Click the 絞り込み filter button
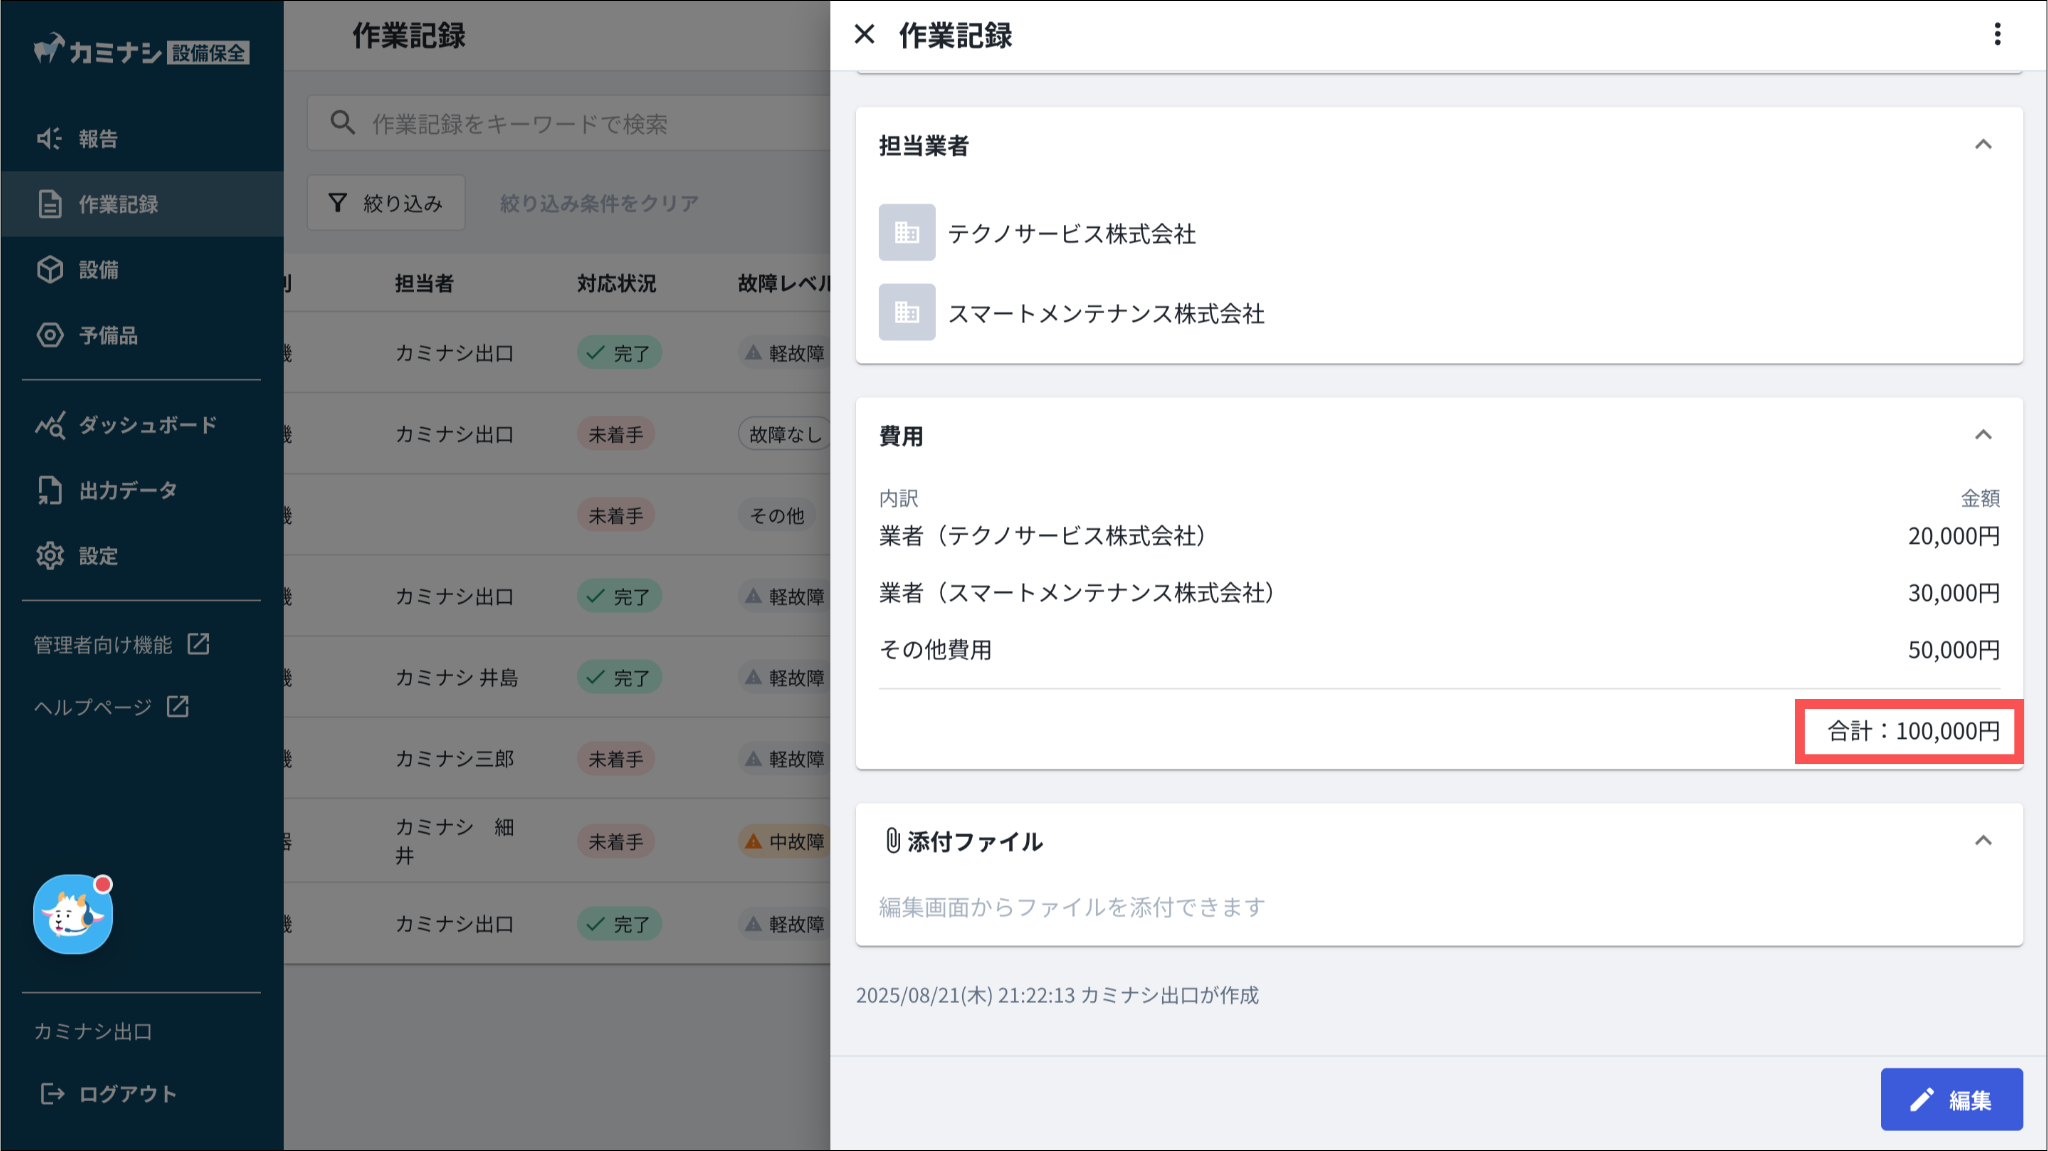This screenshot has width=2048, height=1151. 386,203
